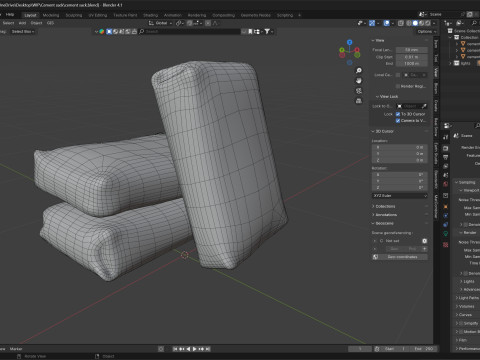The image size is (480, 360).
Task: Open the Output properties tab icon
Action: 446,157
